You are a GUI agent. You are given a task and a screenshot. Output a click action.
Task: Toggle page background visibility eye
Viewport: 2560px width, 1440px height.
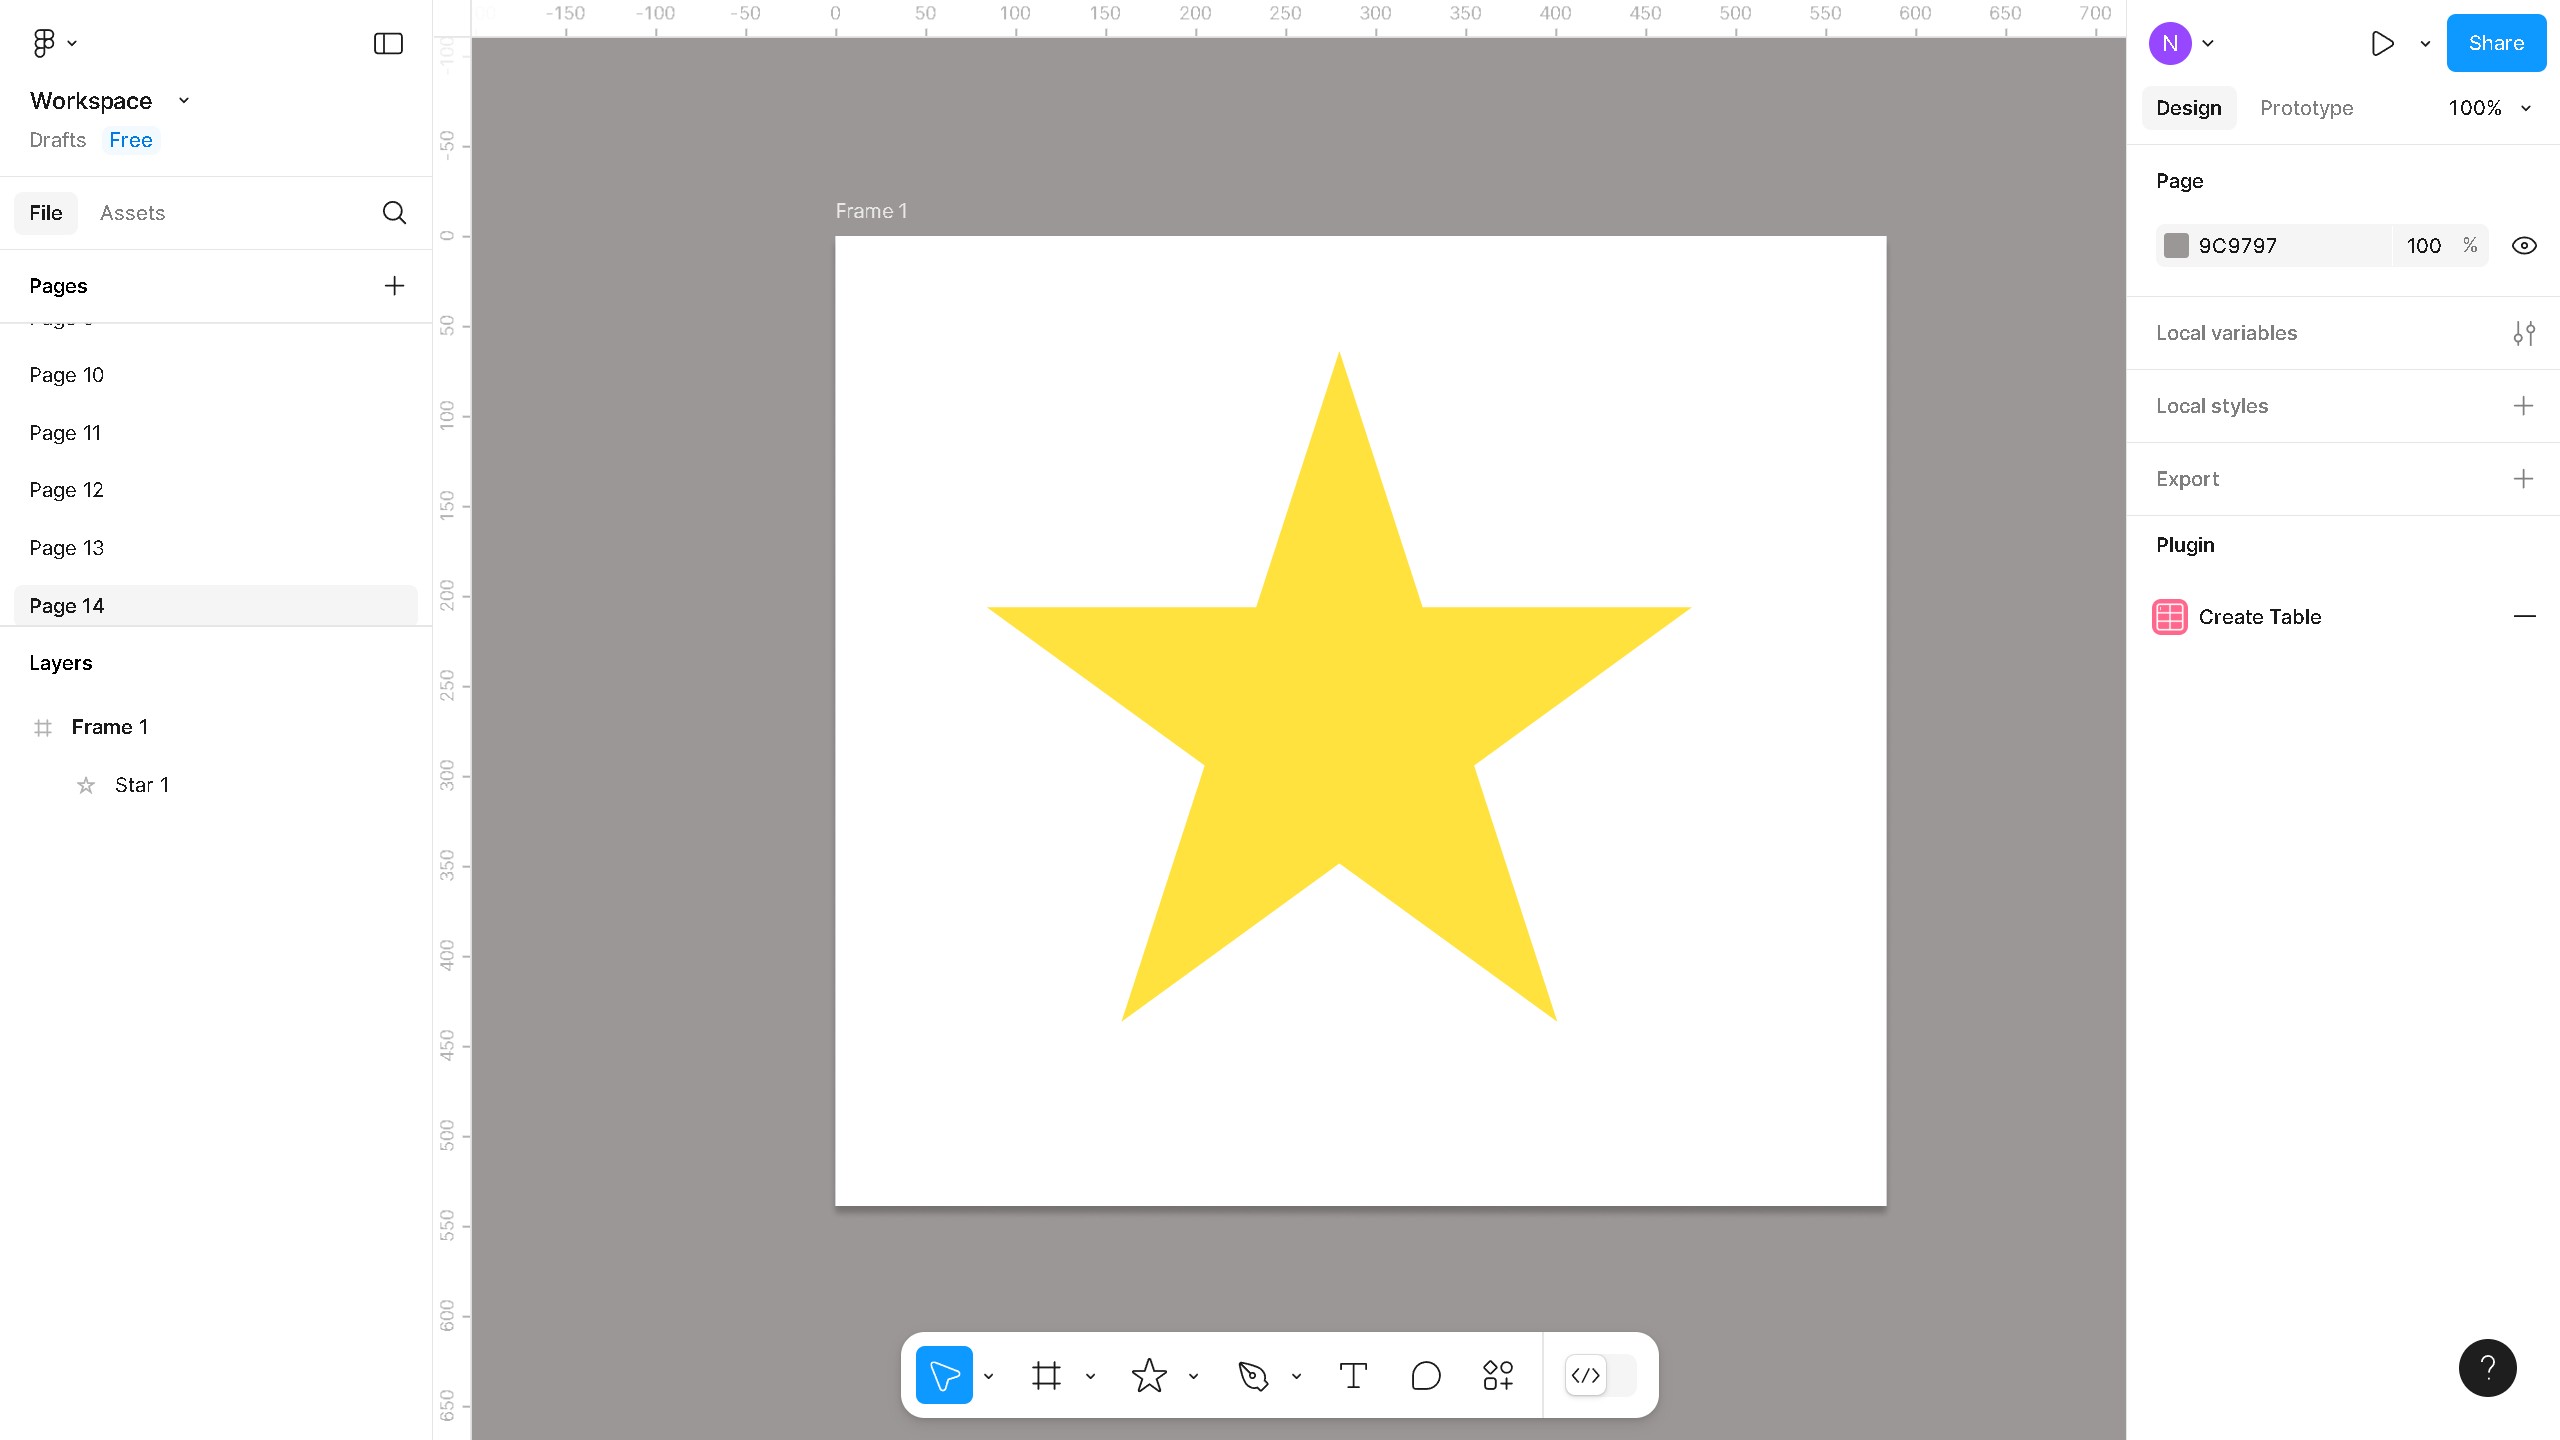point(2523,246)
